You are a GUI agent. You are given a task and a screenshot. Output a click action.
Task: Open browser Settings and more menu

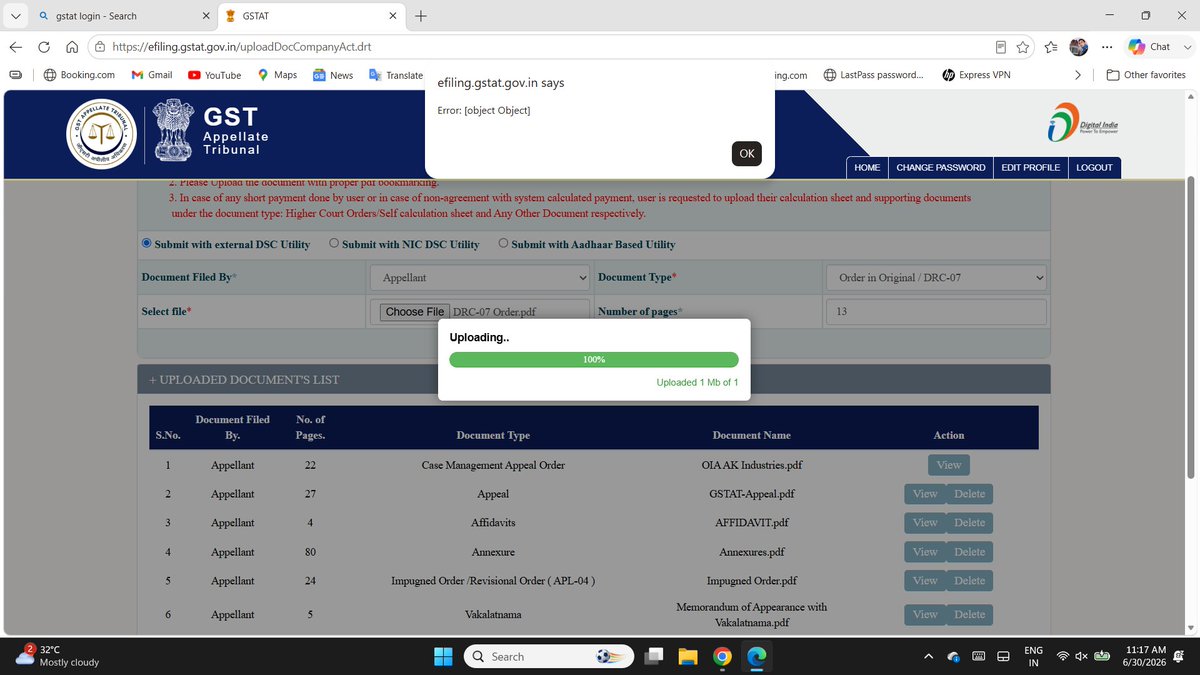(x=1106, y=46)
